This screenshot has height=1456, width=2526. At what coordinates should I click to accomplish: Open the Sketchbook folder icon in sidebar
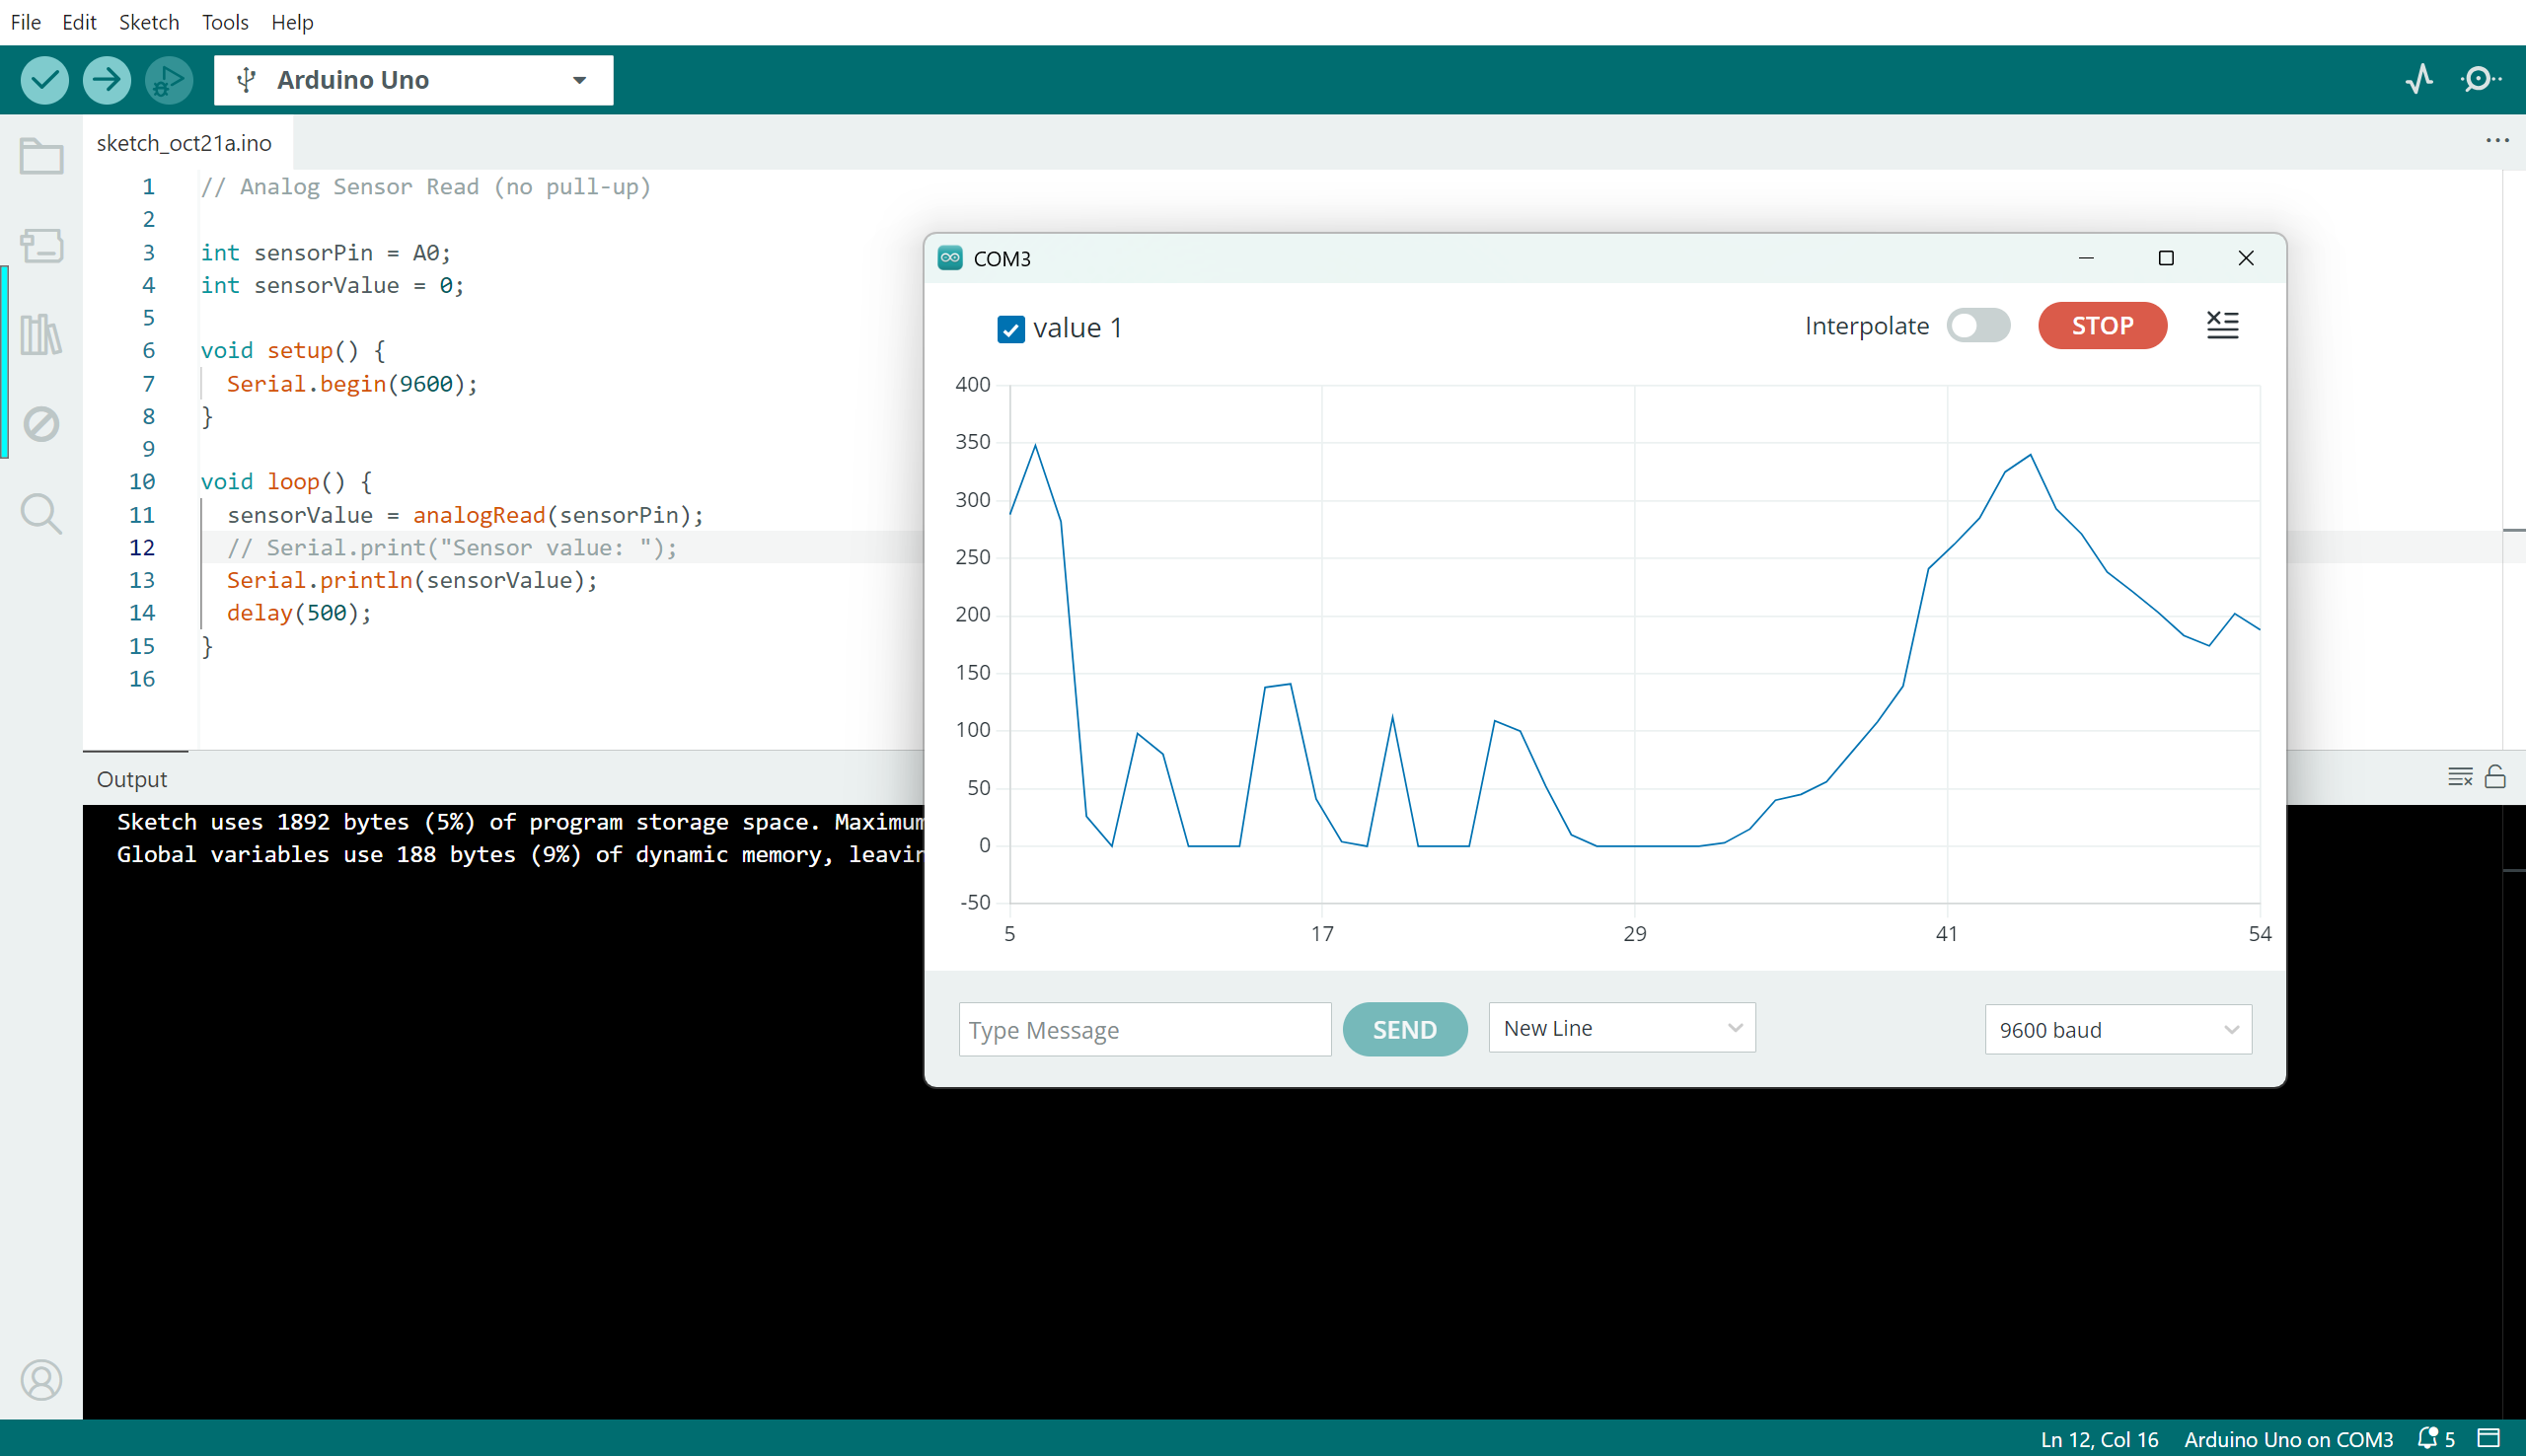click(x=41, y=157)
